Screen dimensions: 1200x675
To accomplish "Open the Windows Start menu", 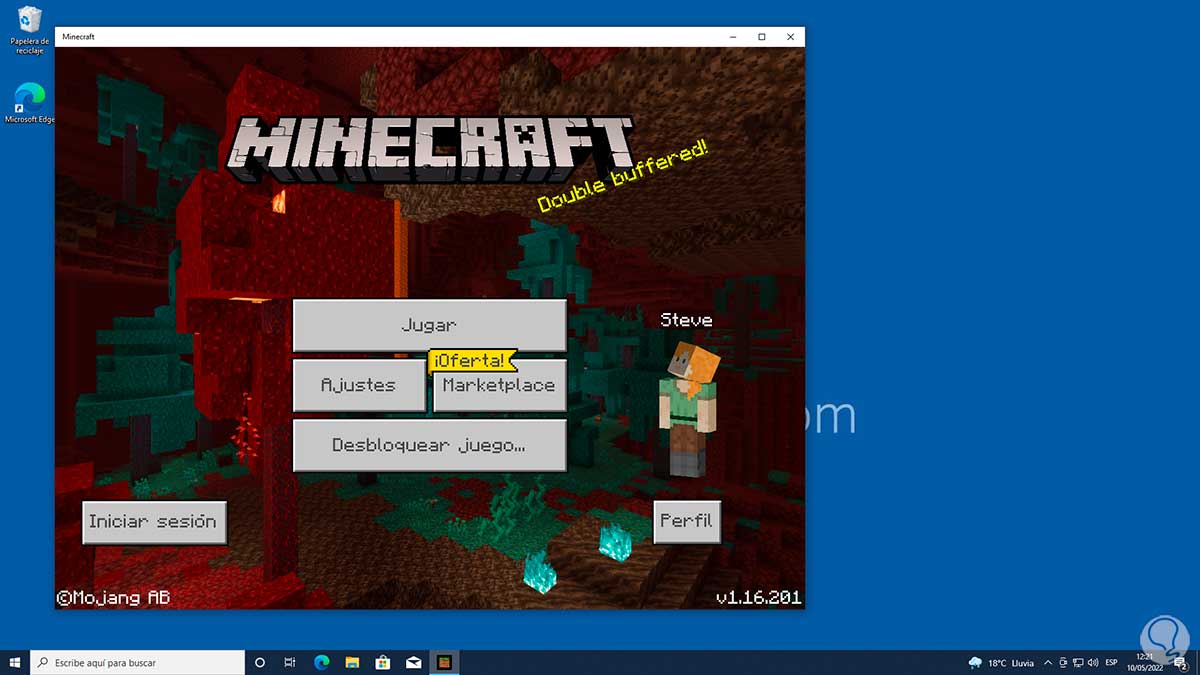I will coord(15,662).
